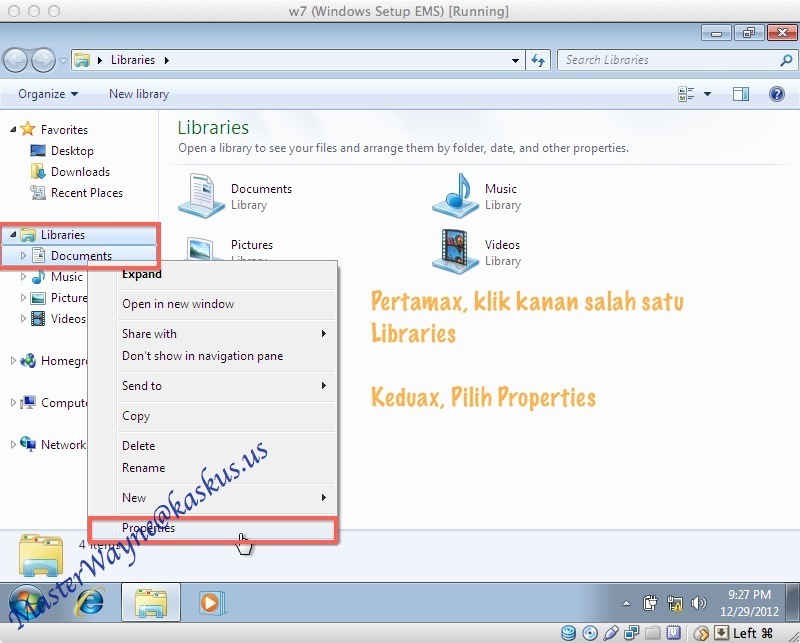
Task: Collapse the Libraries tree group
Action: point(13,235)
